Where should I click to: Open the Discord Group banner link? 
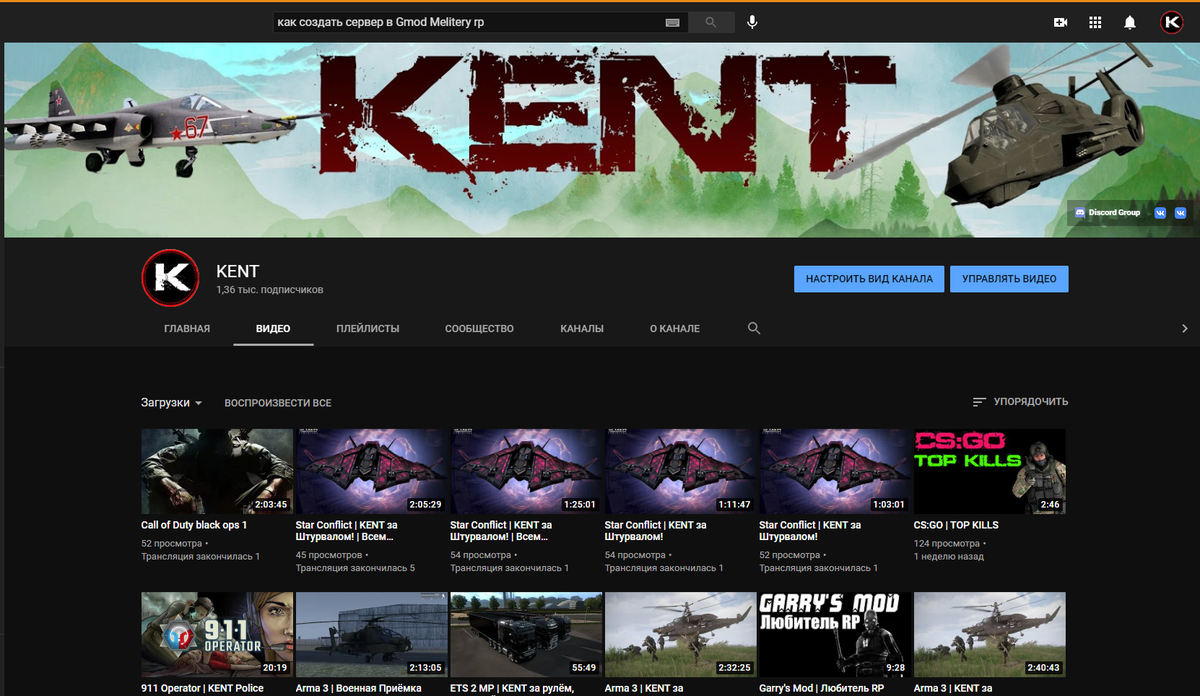(1108, 212)
